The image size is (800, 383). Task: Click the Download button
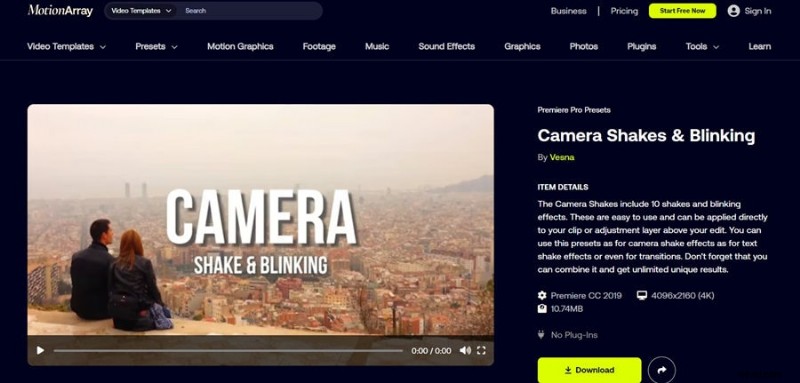tap(589, 370)
